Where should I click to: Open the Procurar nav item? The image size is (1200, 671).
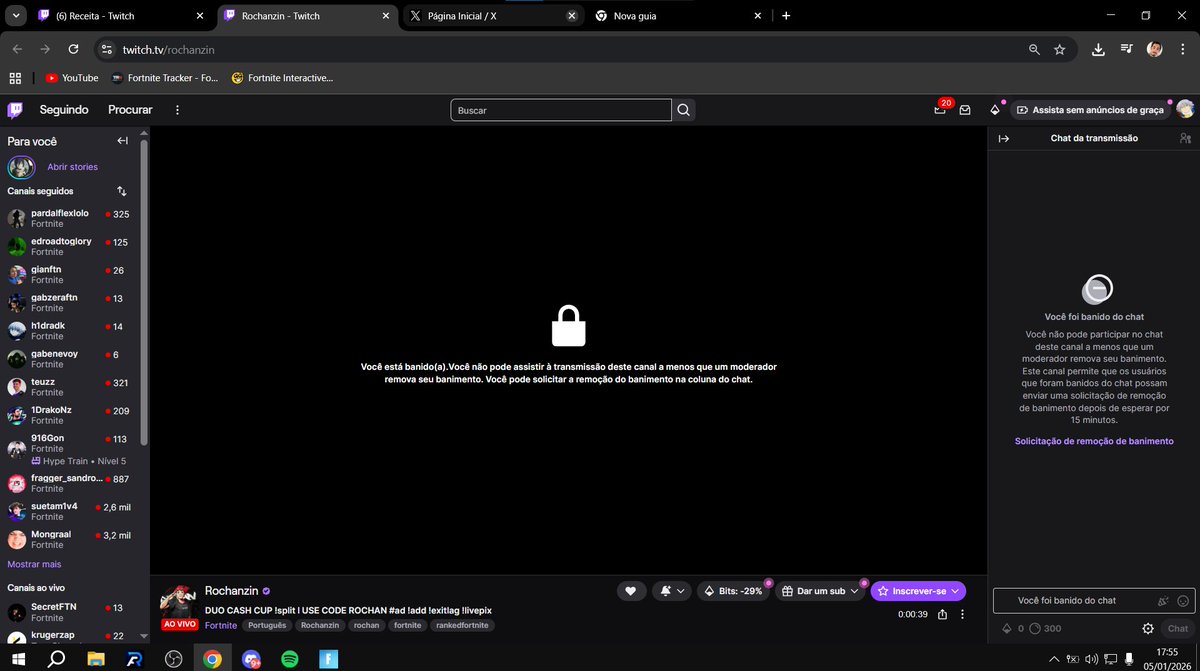coord(130,110)
